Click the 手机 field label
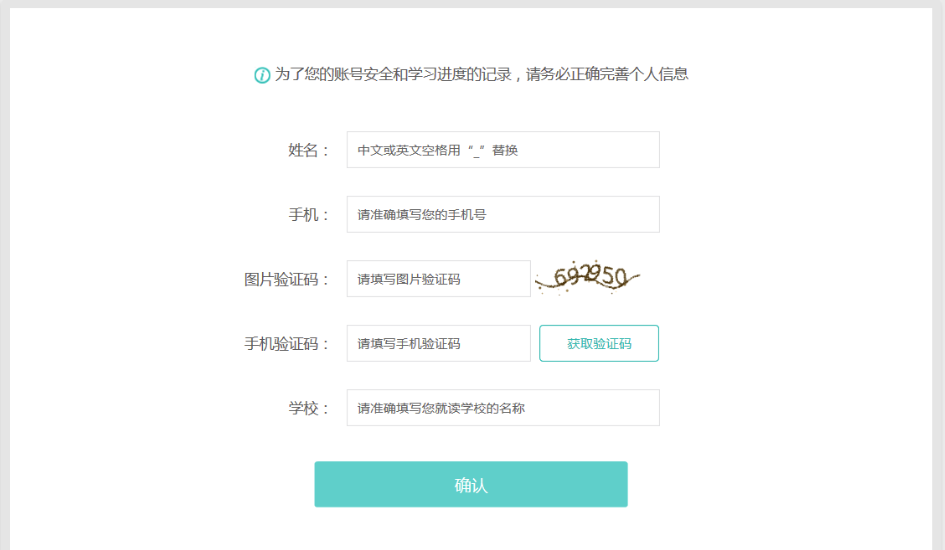This screenshot has width=945, height=550. 308,214
